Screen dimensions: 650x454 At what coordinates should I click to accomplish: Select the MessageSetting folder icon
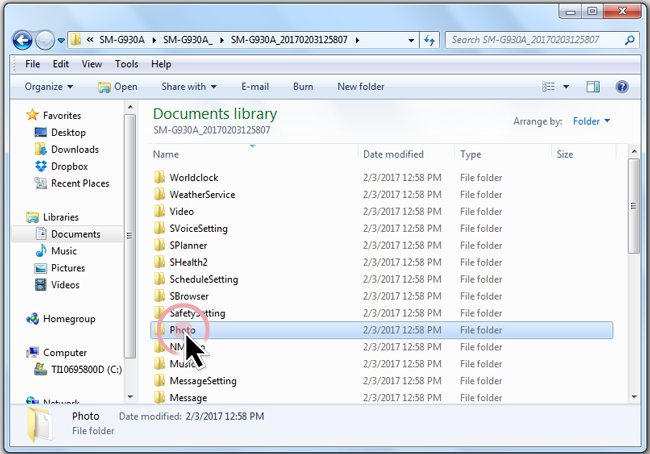tap(160, 381)
